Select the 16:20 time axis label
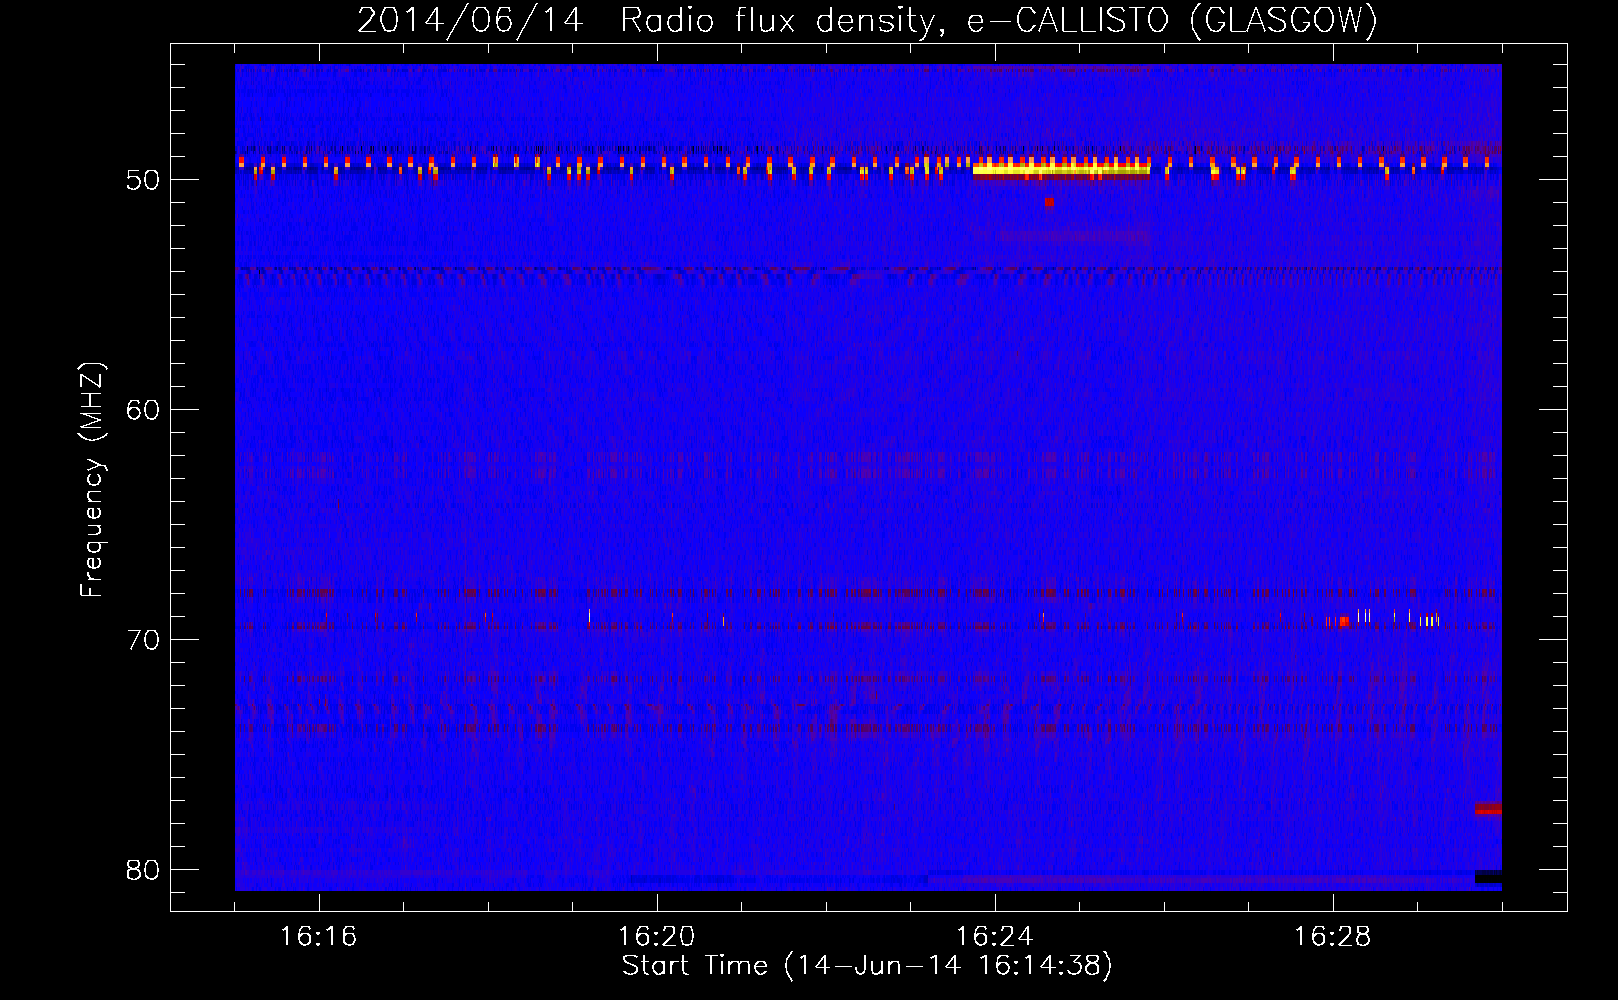Viewport: 1618px width, 1000px height. pyautogui.click(x=656, y=936)
